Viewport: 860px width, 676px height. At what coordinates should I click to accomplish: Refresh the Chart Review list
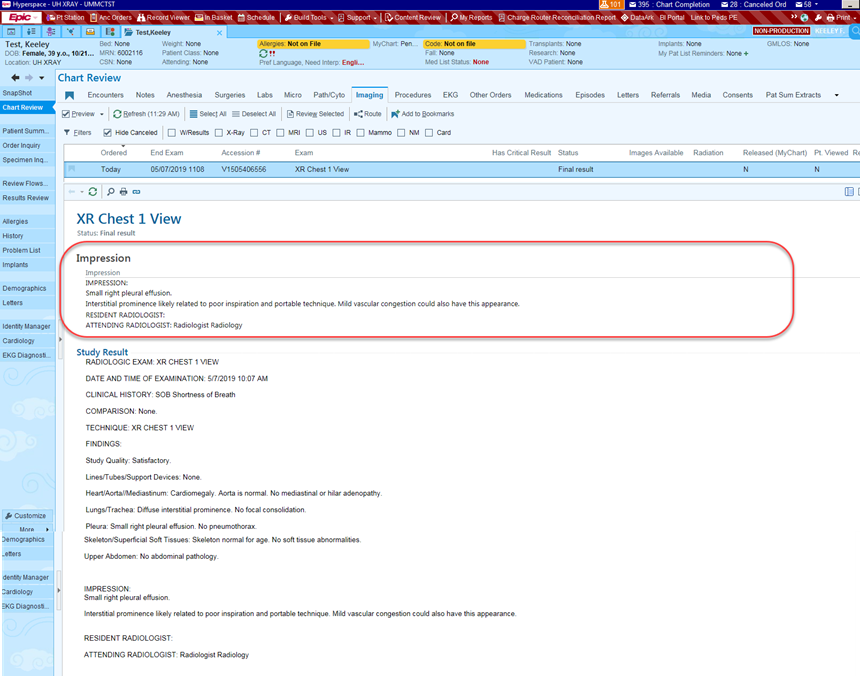[x=146, y=114]
